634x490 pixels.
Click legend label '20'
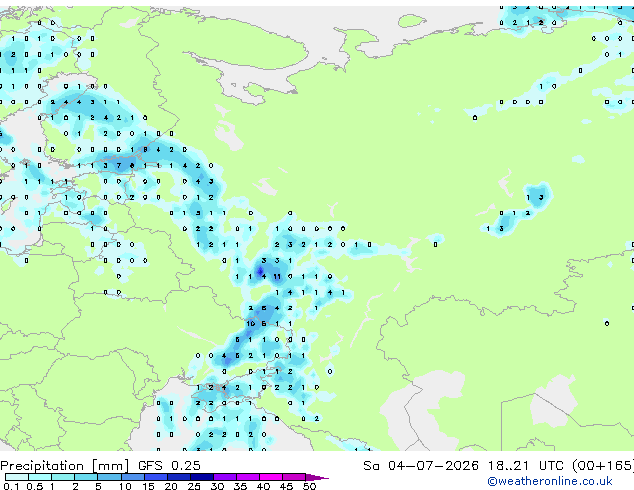tap(171, 486)
